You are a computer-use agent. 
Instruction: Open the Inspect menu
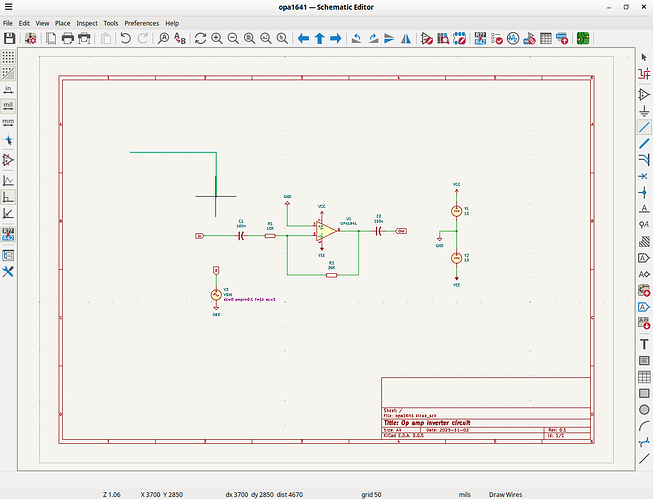pyautogui.click(x=87, y=22)
